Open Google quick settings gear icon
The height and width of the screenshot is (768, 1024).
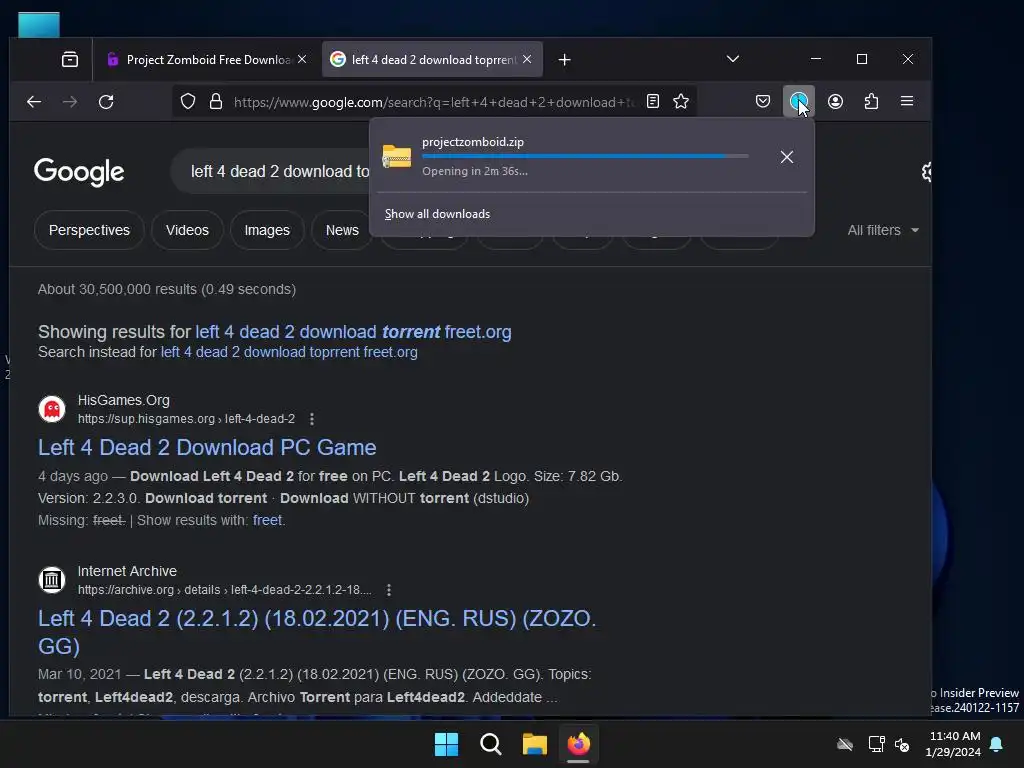926,172
